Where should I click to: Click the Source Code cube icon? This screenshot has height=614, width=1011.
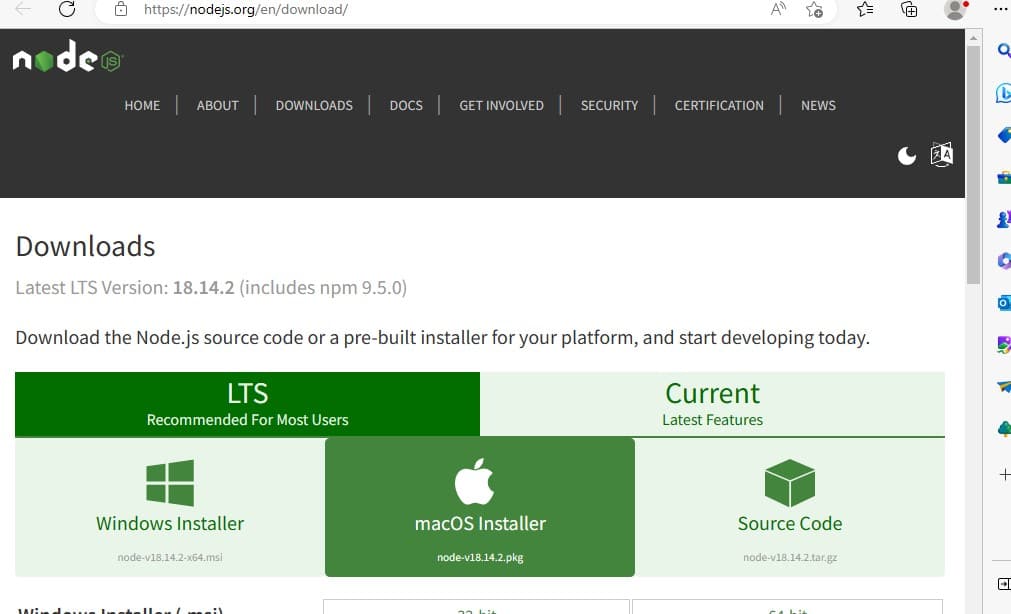pyautogui.click(x=790, y=482)
